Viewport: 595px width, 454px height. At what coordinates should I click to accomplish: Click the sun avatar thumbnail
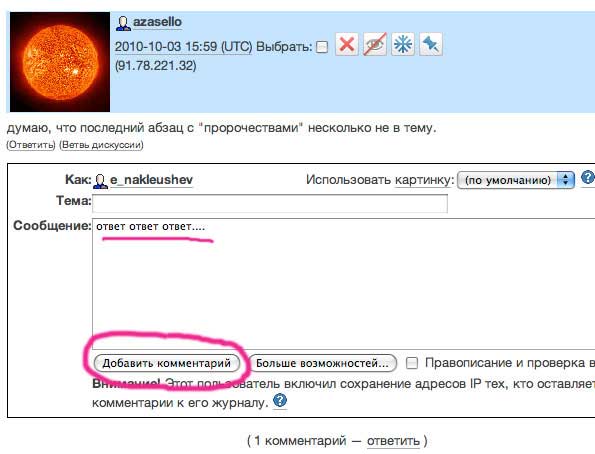[60, 62]
